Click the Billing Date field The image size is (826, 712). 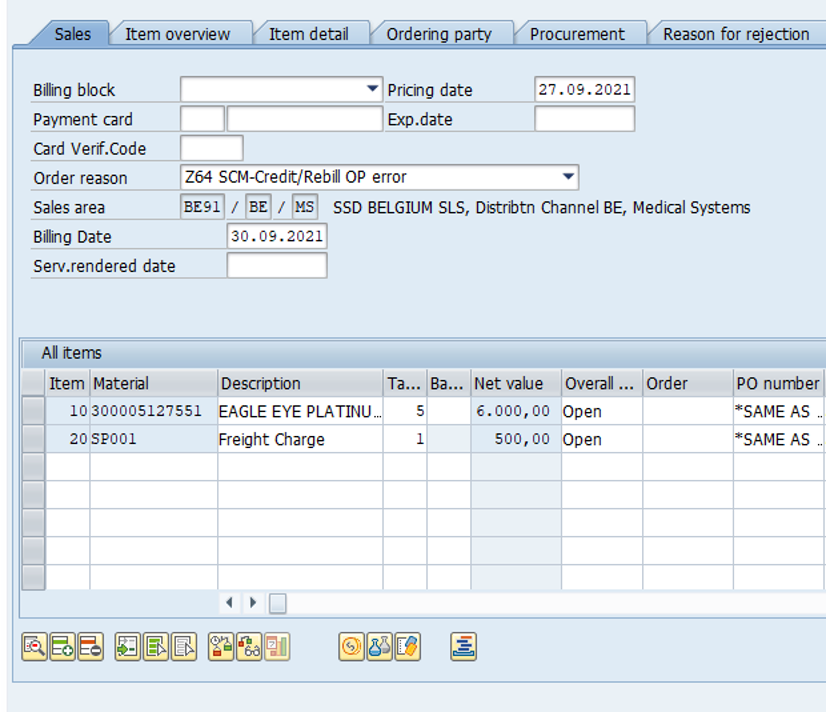coord(277,236)
